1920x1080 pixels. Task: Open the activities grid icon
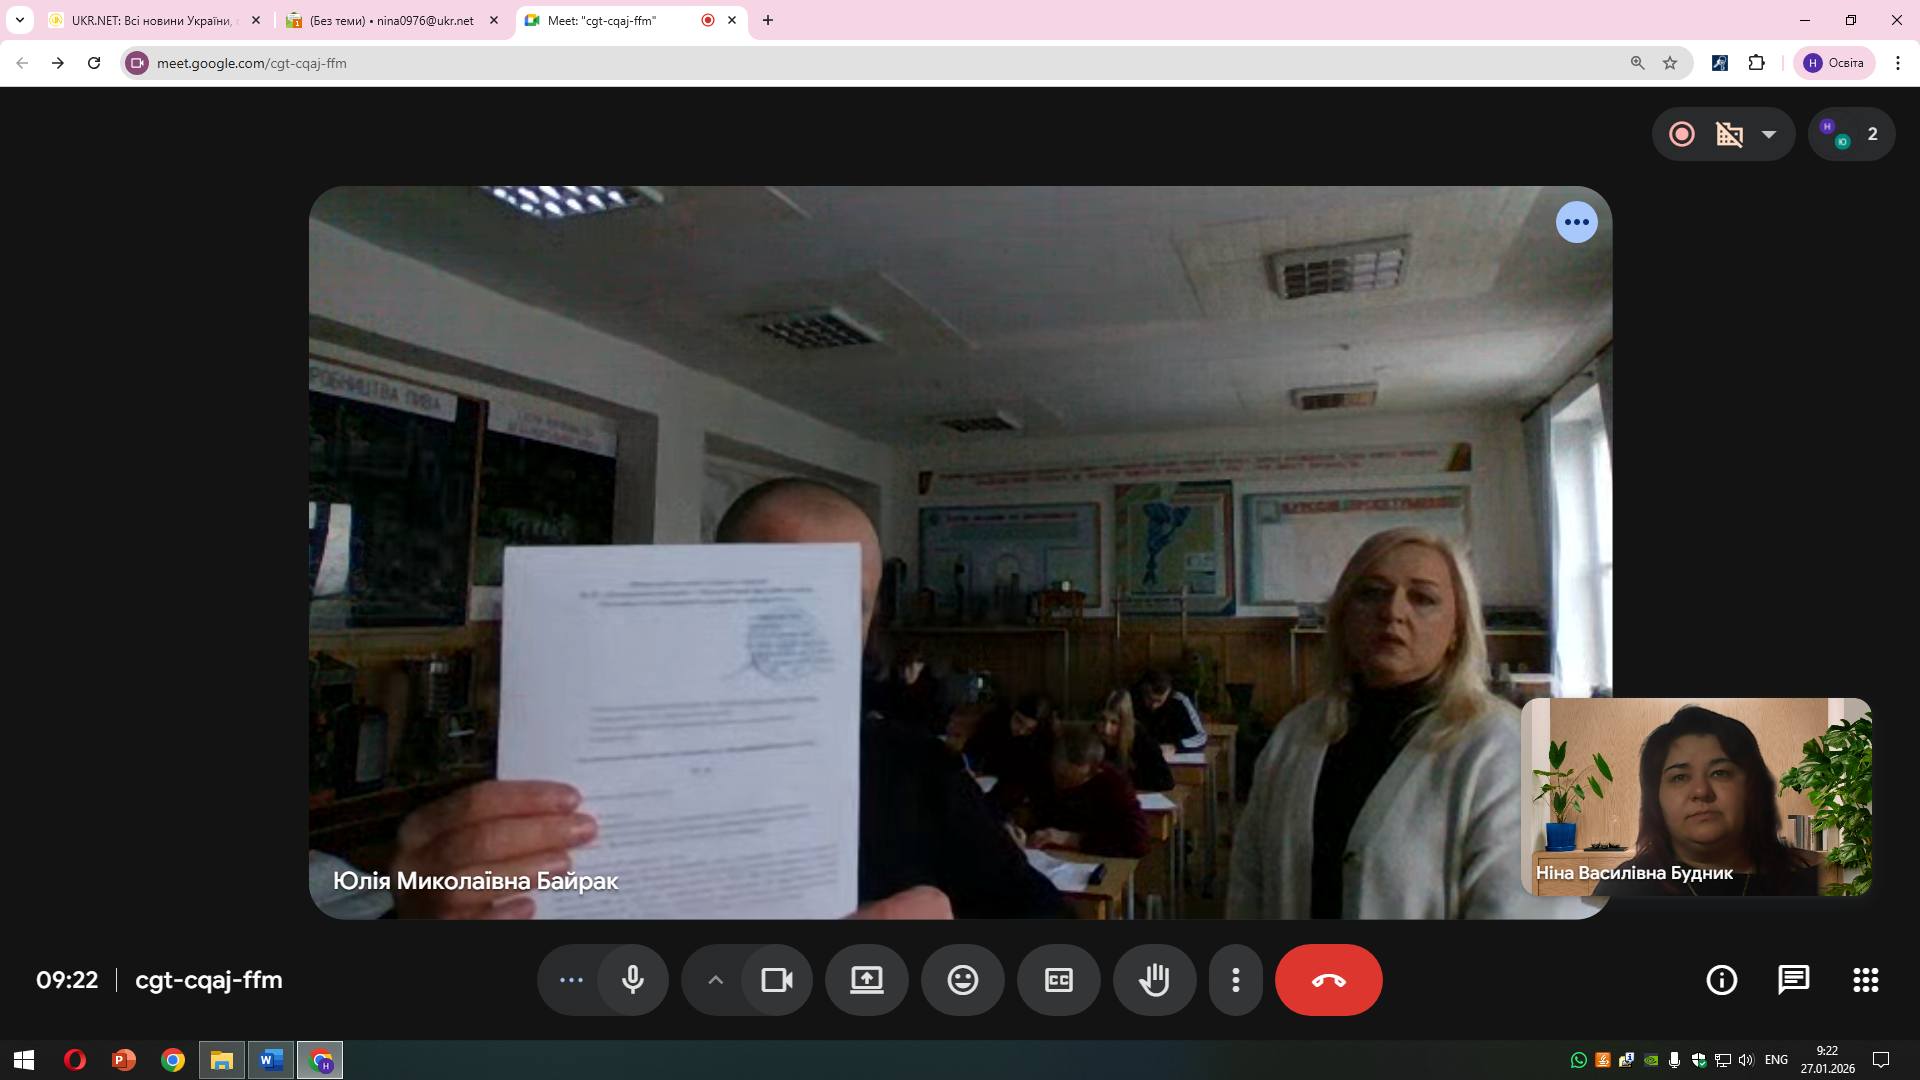[1865, 980]
